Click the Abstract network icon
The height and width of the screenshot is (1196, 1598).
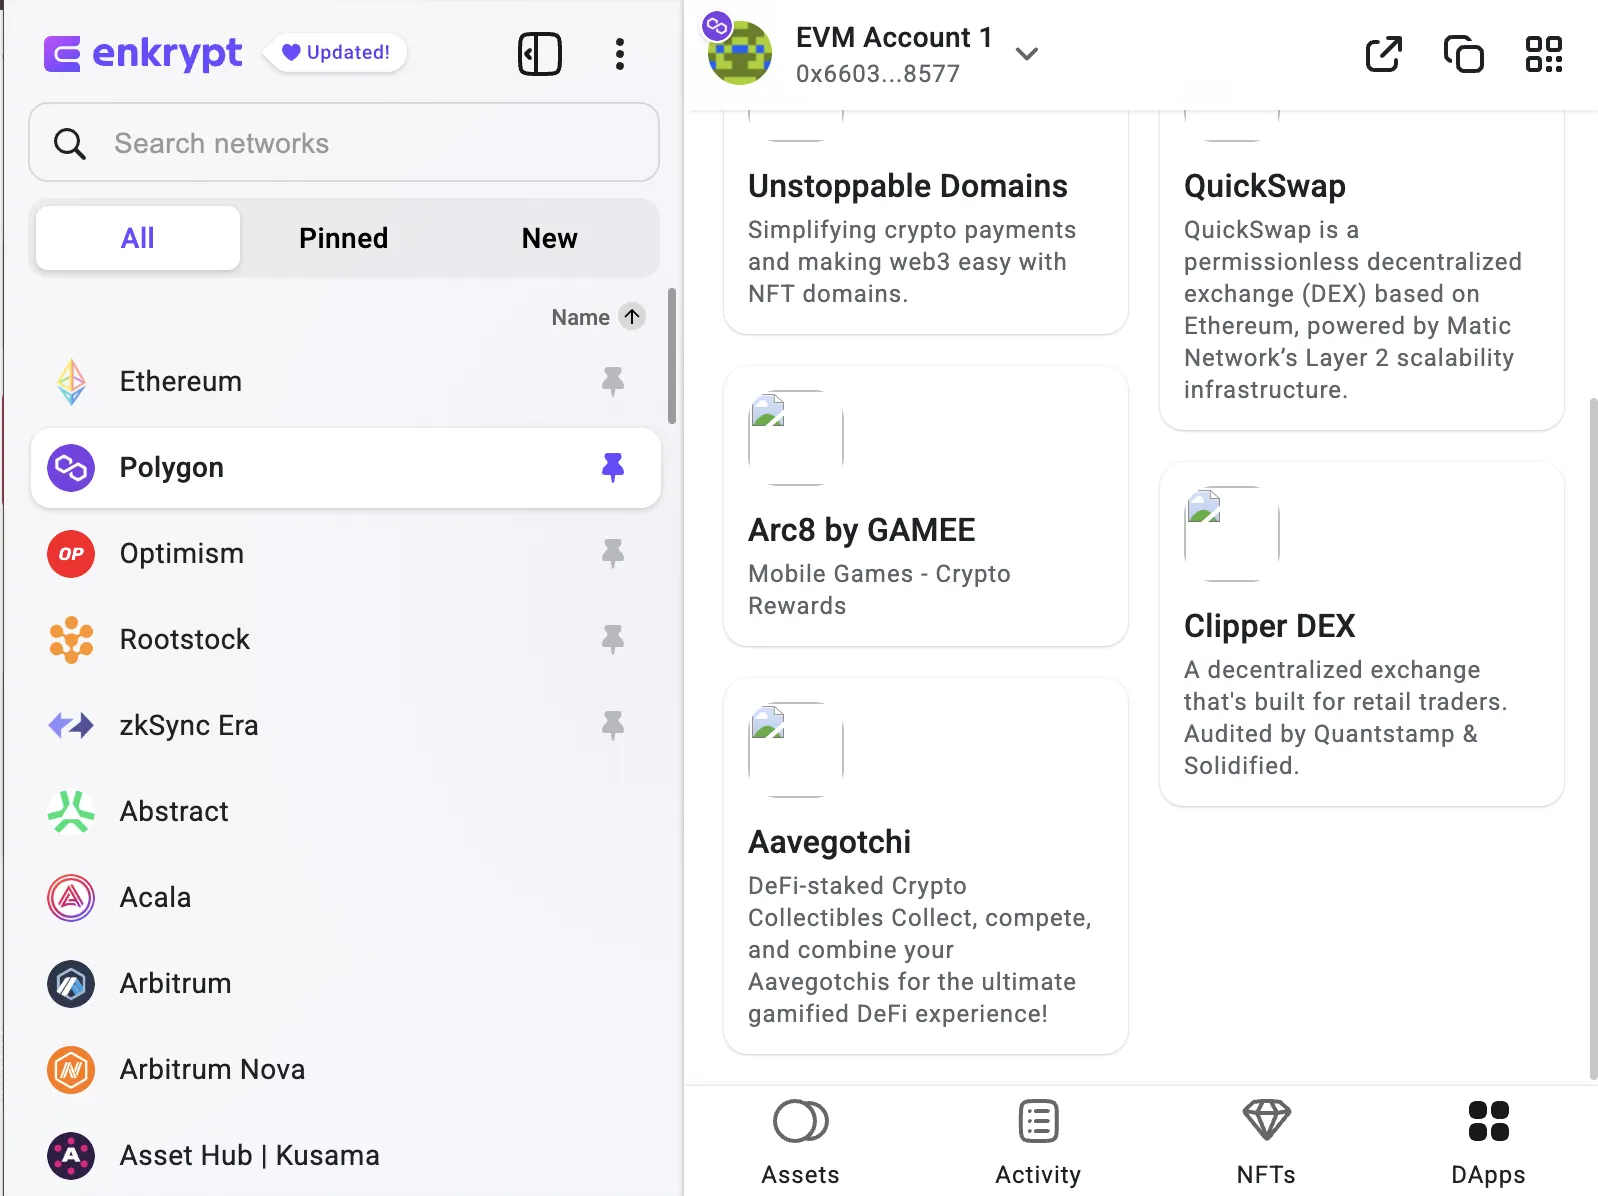pos(71,812)
